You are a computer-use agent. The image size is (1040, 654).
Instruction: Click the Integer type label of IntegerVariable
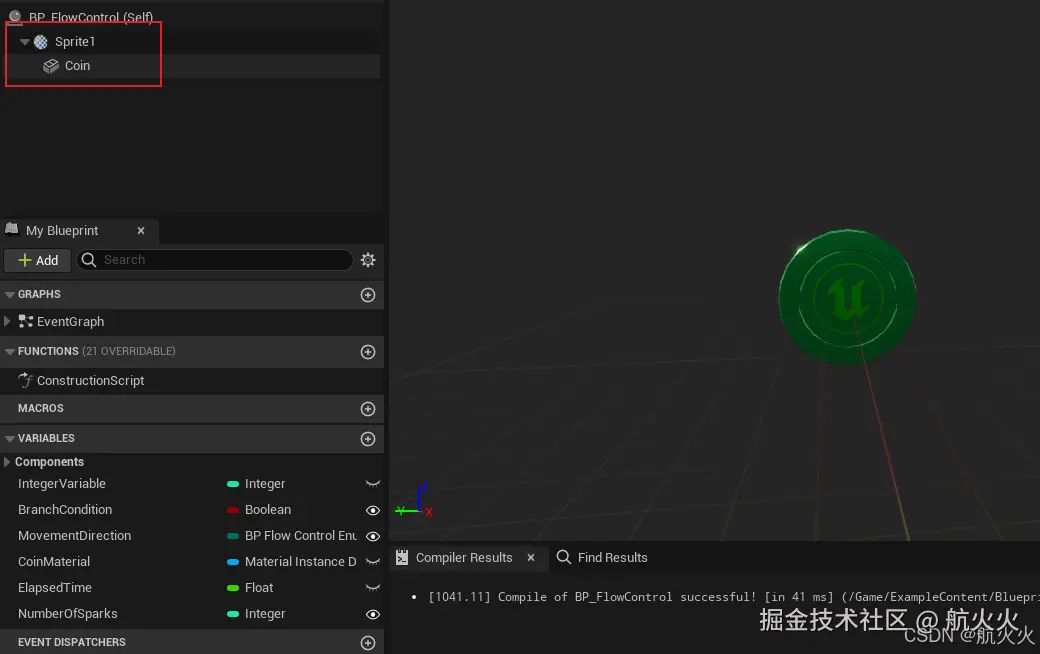pyautogui.click(x=265, y=484)
